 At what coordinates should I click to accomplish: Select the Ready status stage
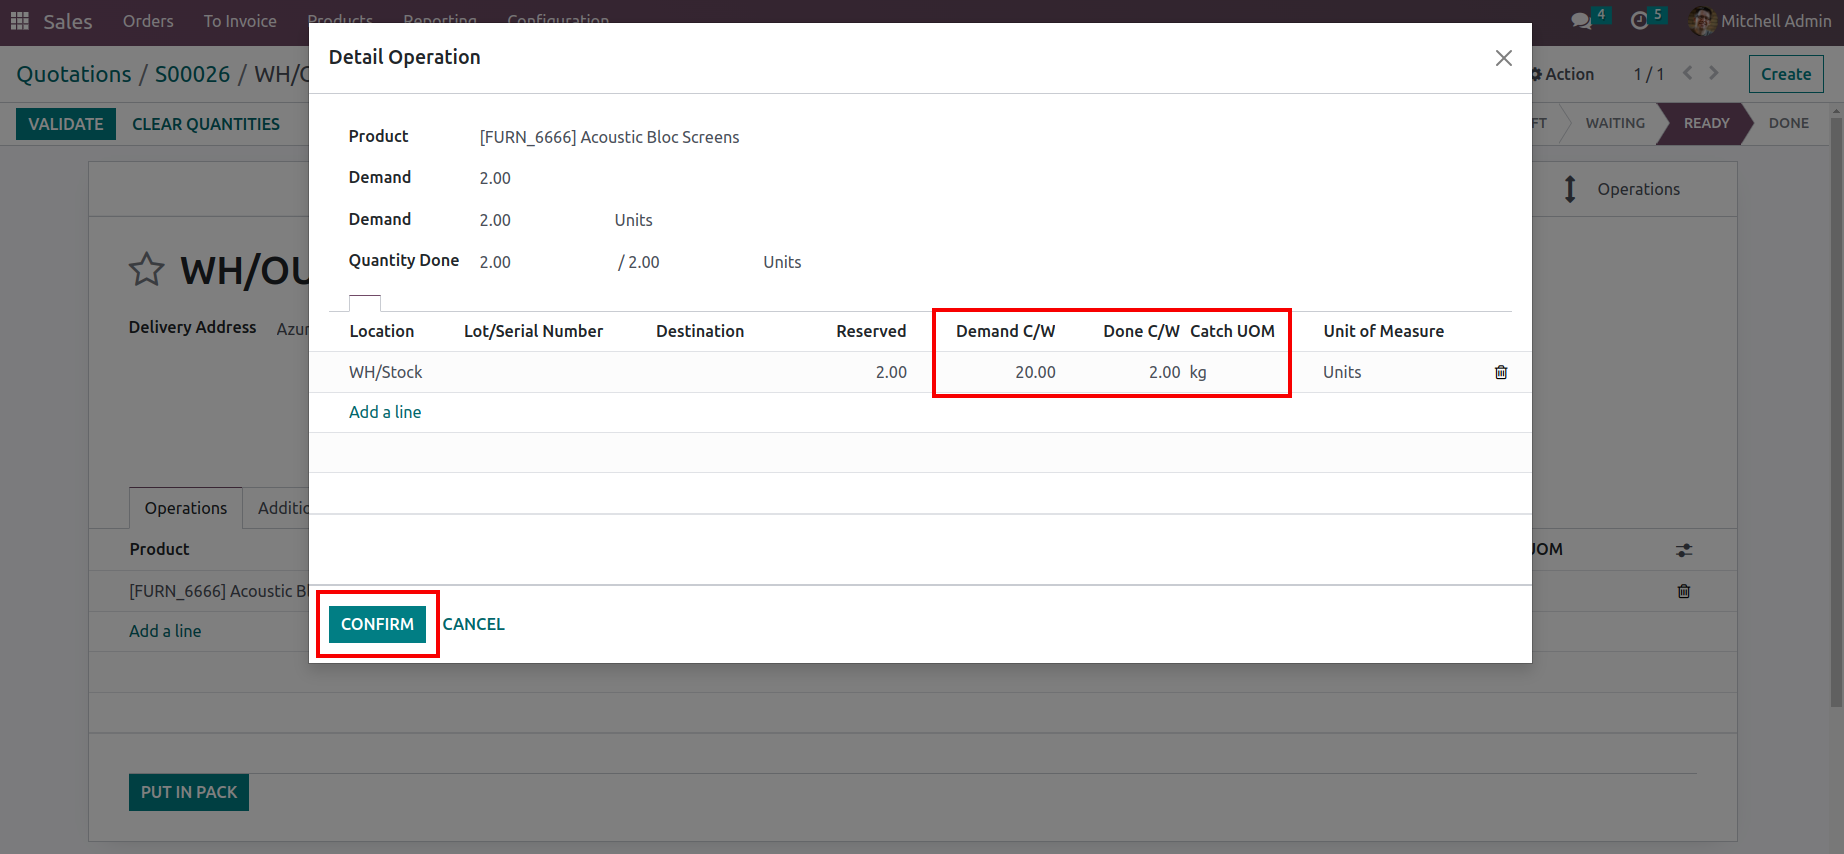coord(1706,123)
